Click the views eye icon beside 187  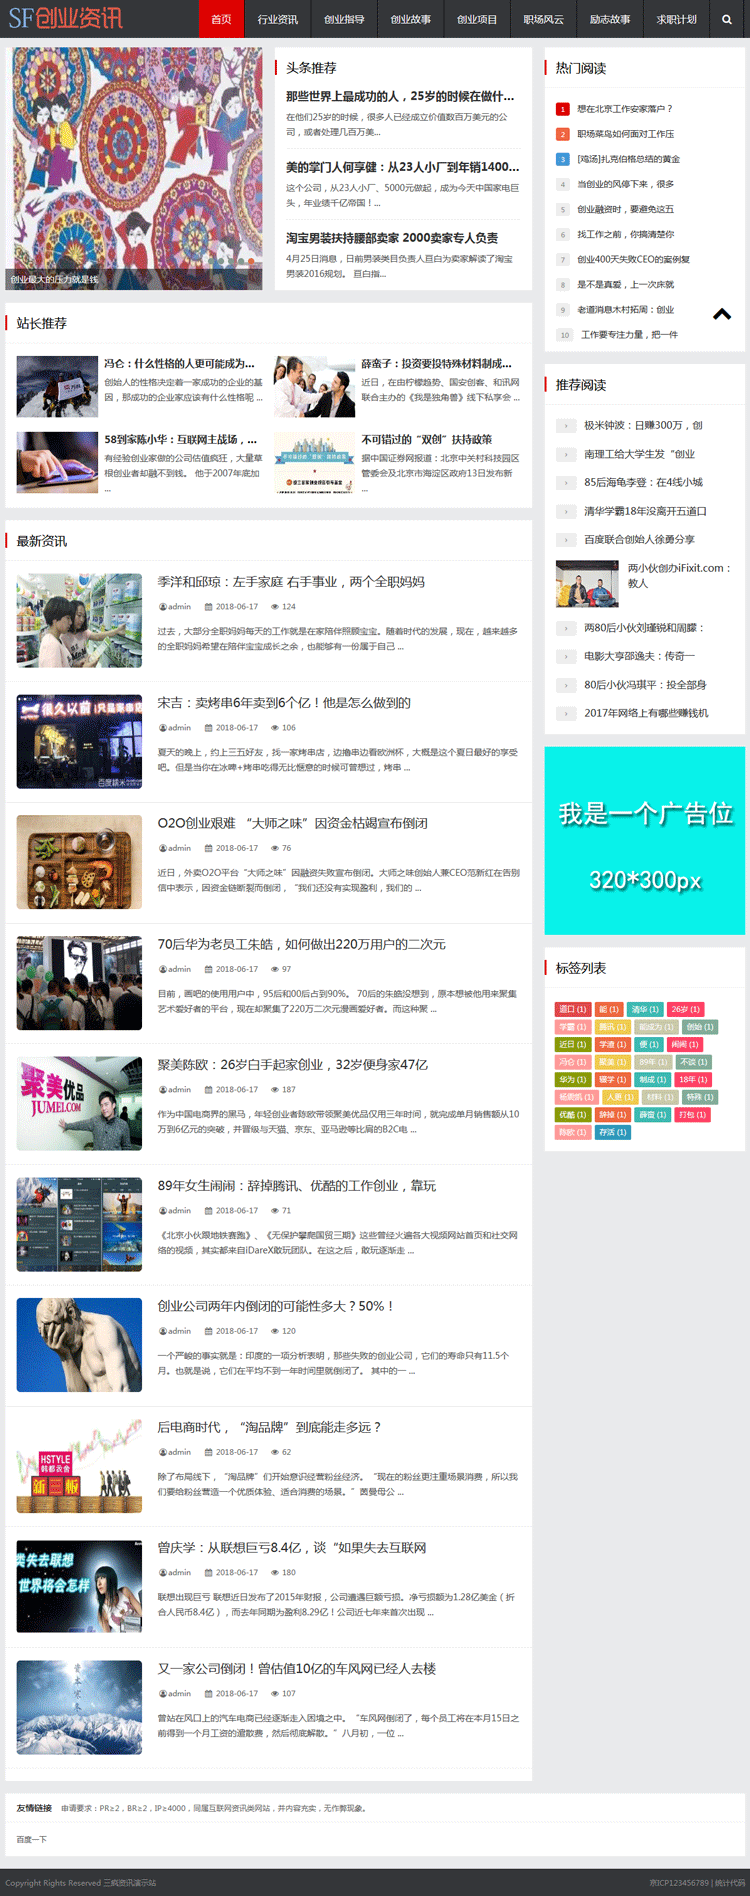point(275,1090)
